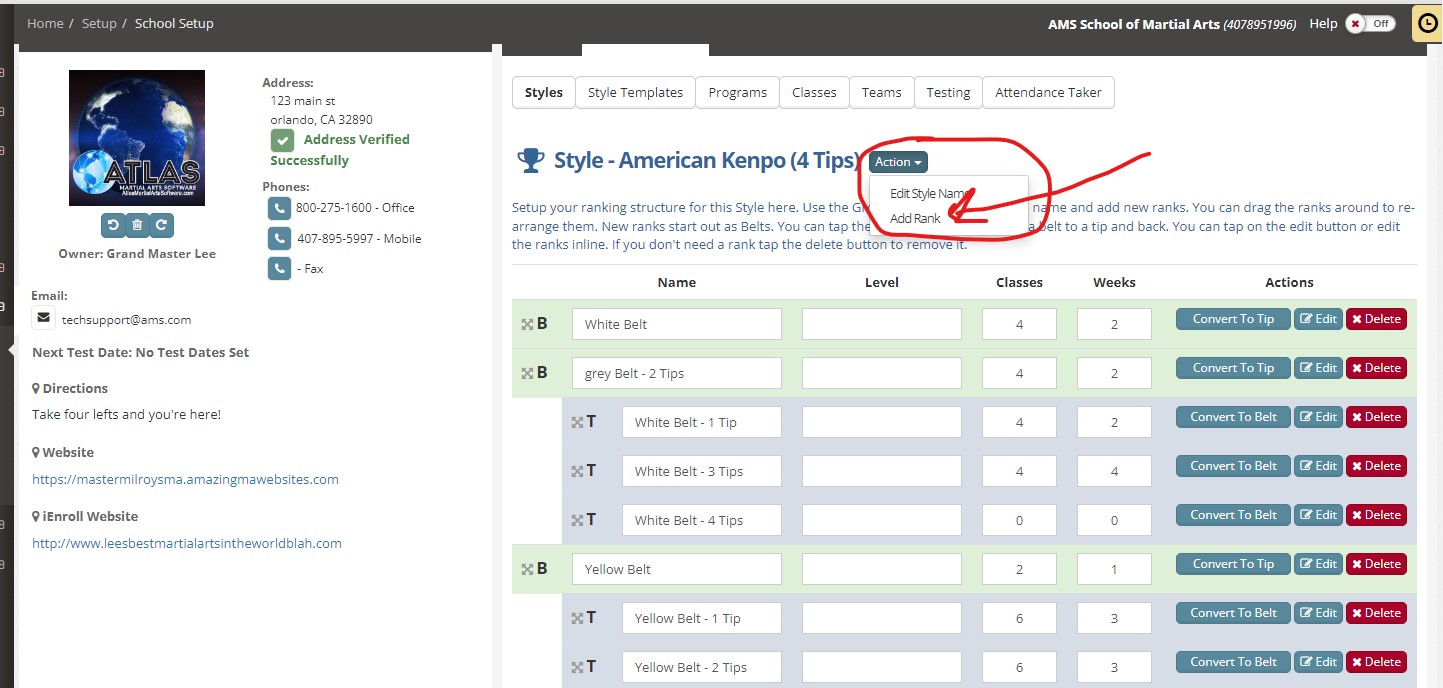This screenshot has height=688, width=1443.
Task: Click the phone icon beside the Mobile number
Action: 278,239
